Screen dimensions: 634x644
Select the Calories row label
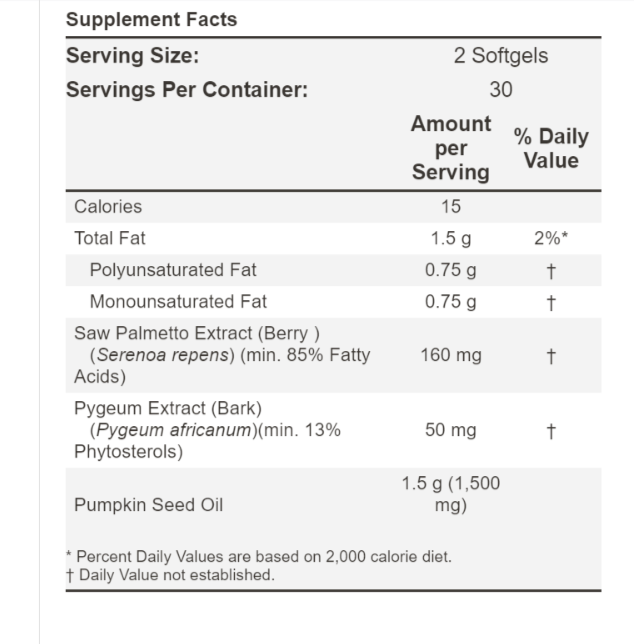108,207
